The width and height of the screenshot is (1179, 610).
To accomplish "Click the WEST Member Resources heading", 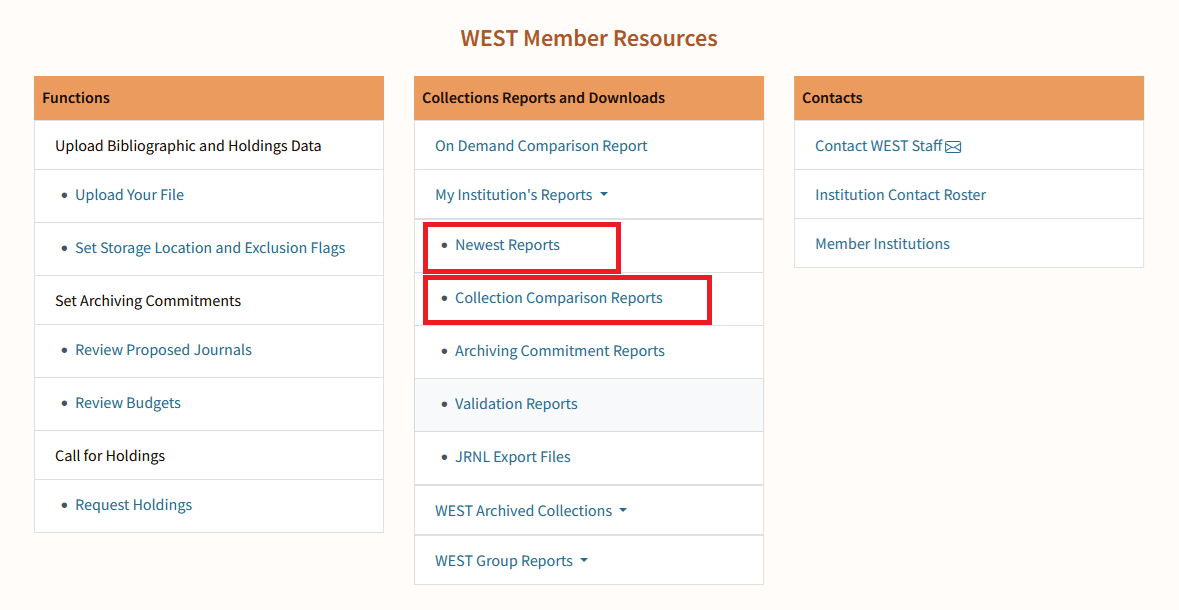I will pos(589,38).
